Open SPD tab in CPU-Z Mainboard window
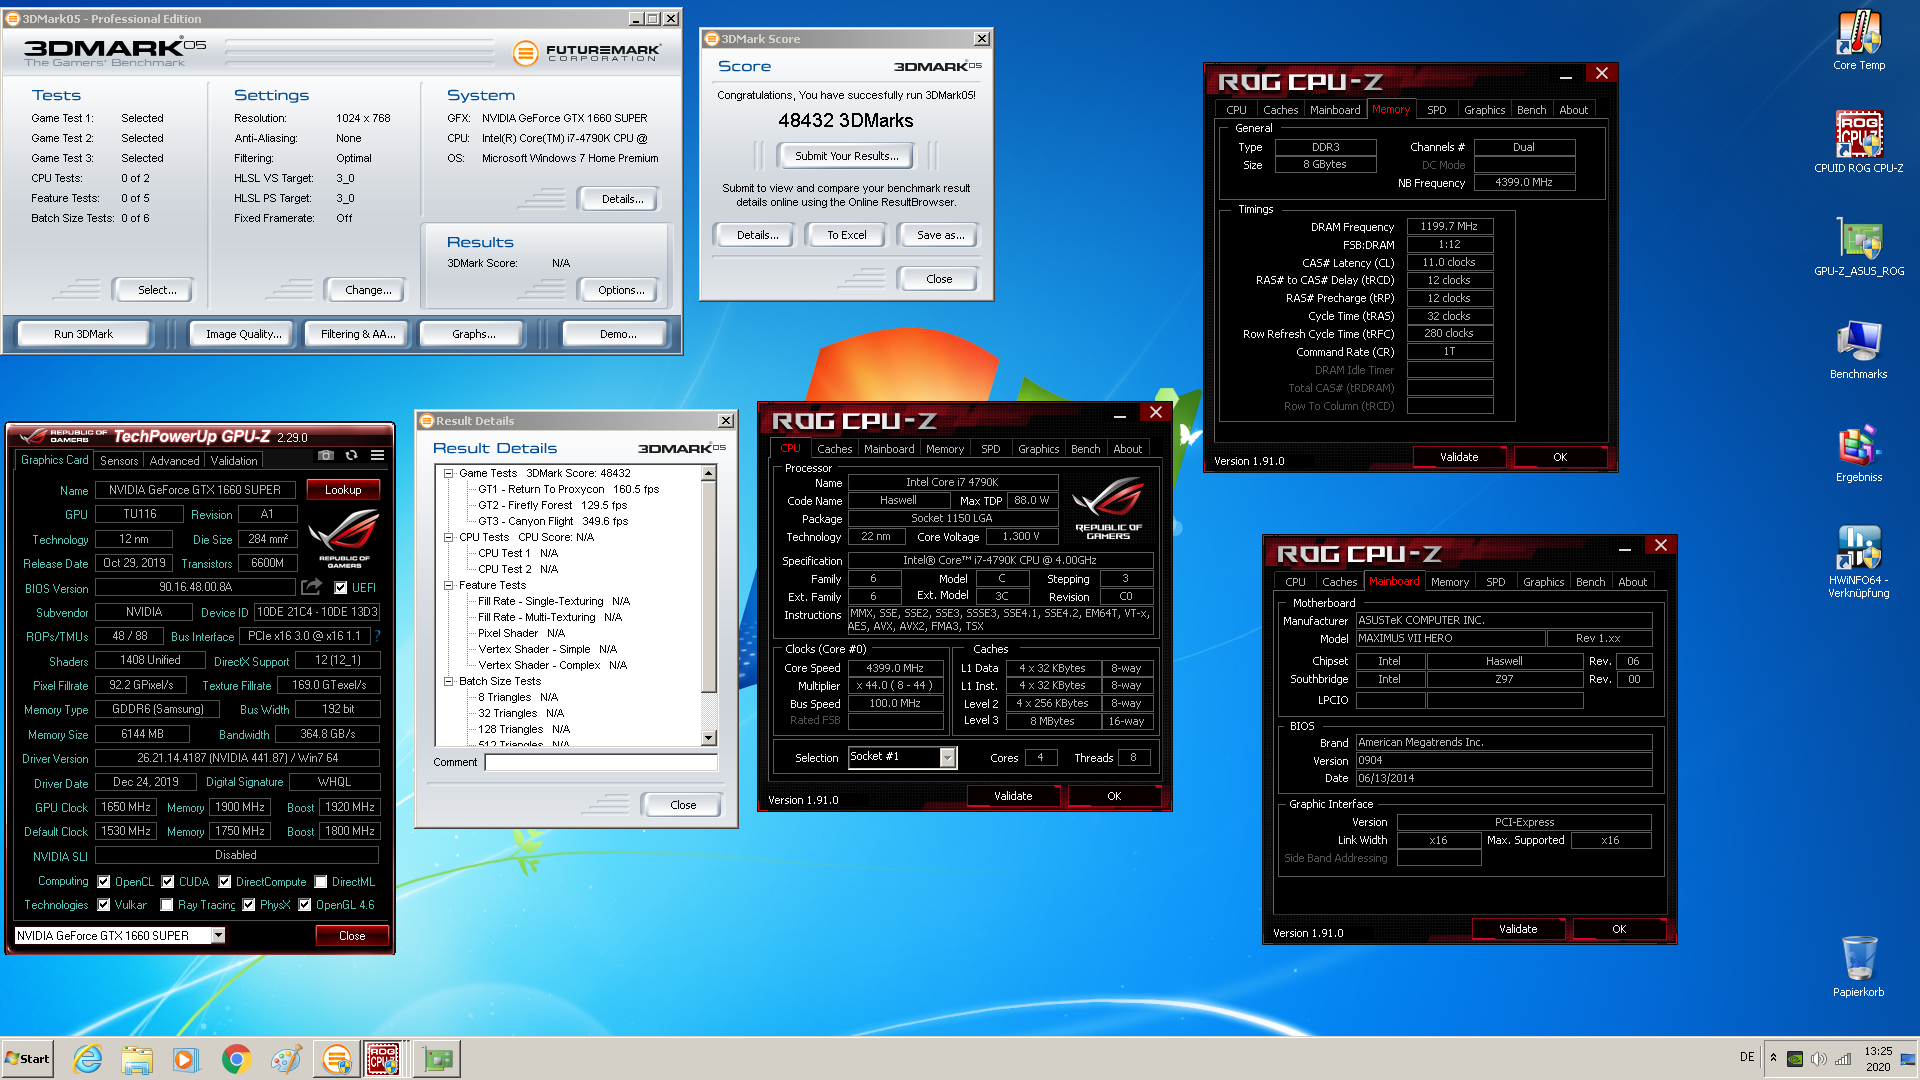Screen dimensions: 1920x1080 pos(1496,582)
